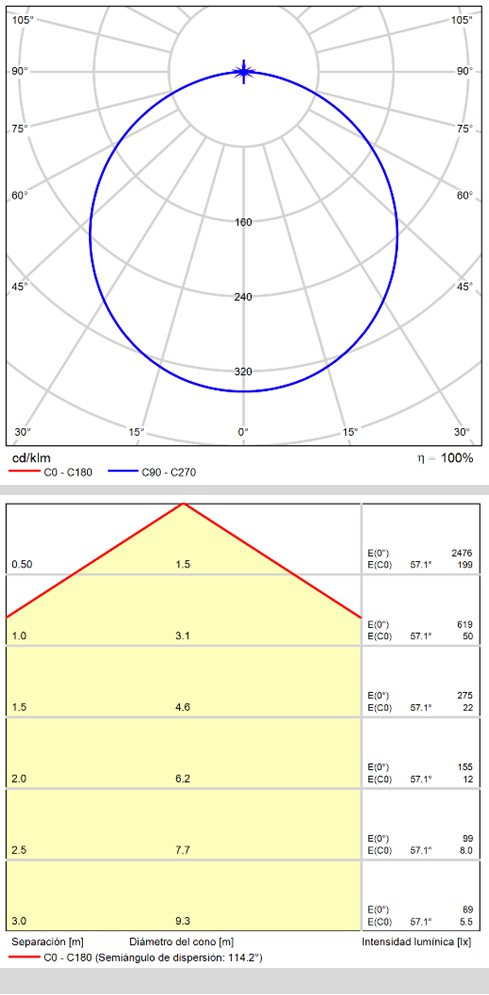Click the 3.0 separation row label

19,921
